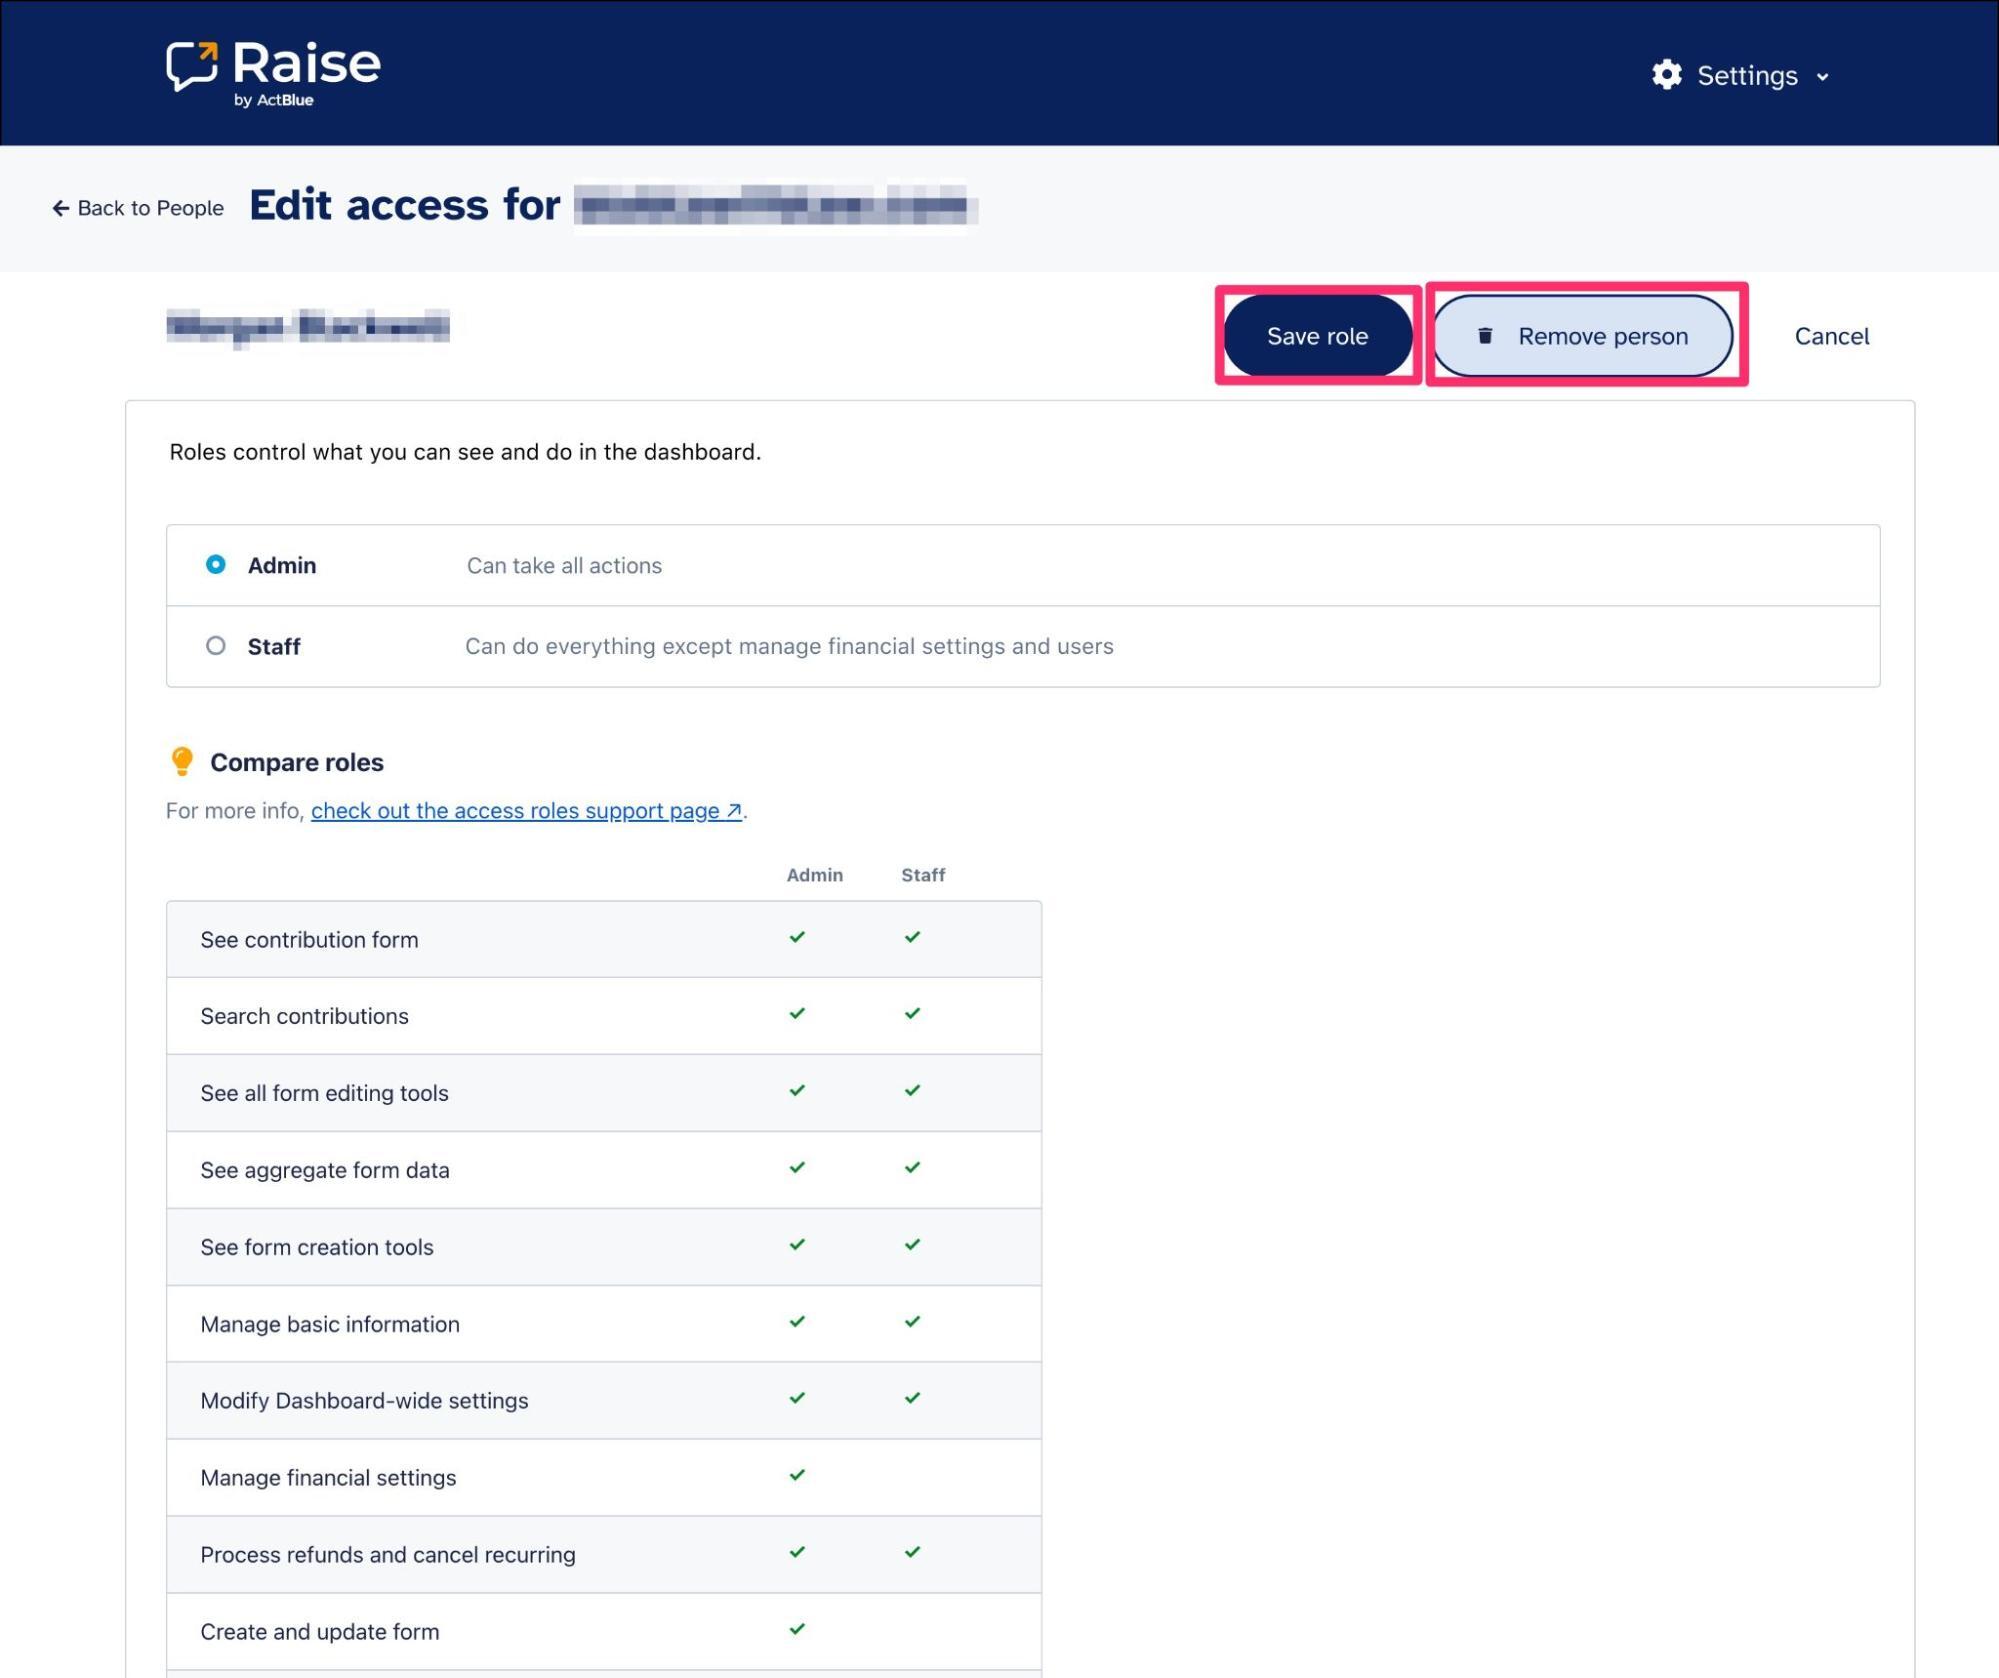Image resolution: width=1999 pixels, height=1678 pixels.
Task: Click the Search contributions table row
Action: click(304, 1016)
